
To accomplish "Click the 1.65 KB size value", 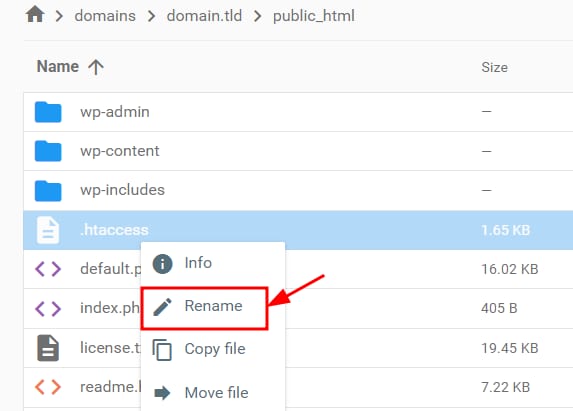I will point(505,230).
